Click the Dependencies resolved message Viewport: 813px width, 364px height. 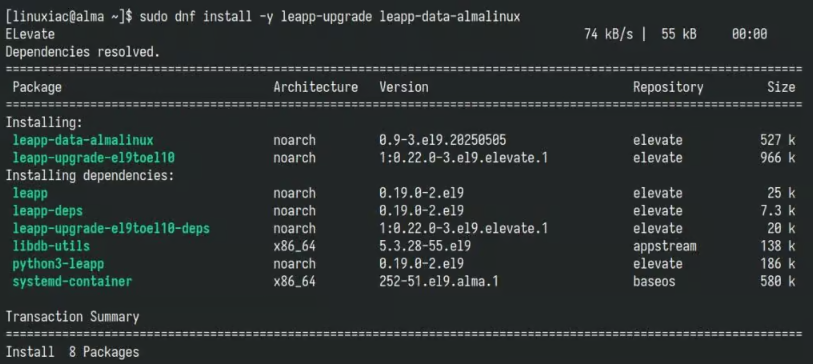point(83,52)
